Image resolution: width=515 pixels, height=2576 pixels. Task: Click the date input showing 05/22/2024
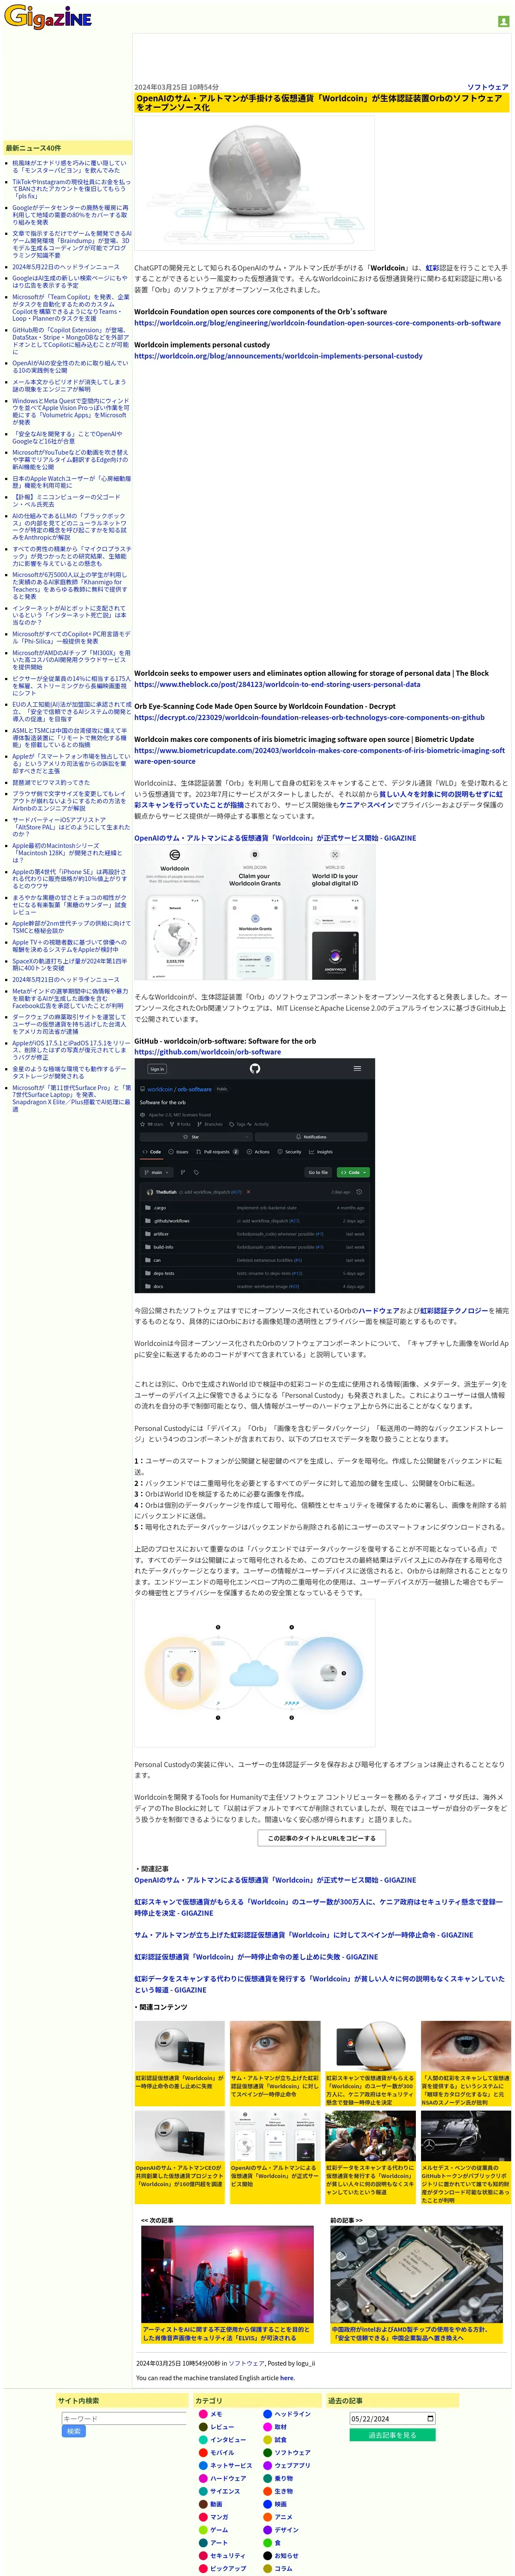[392, 2419]
